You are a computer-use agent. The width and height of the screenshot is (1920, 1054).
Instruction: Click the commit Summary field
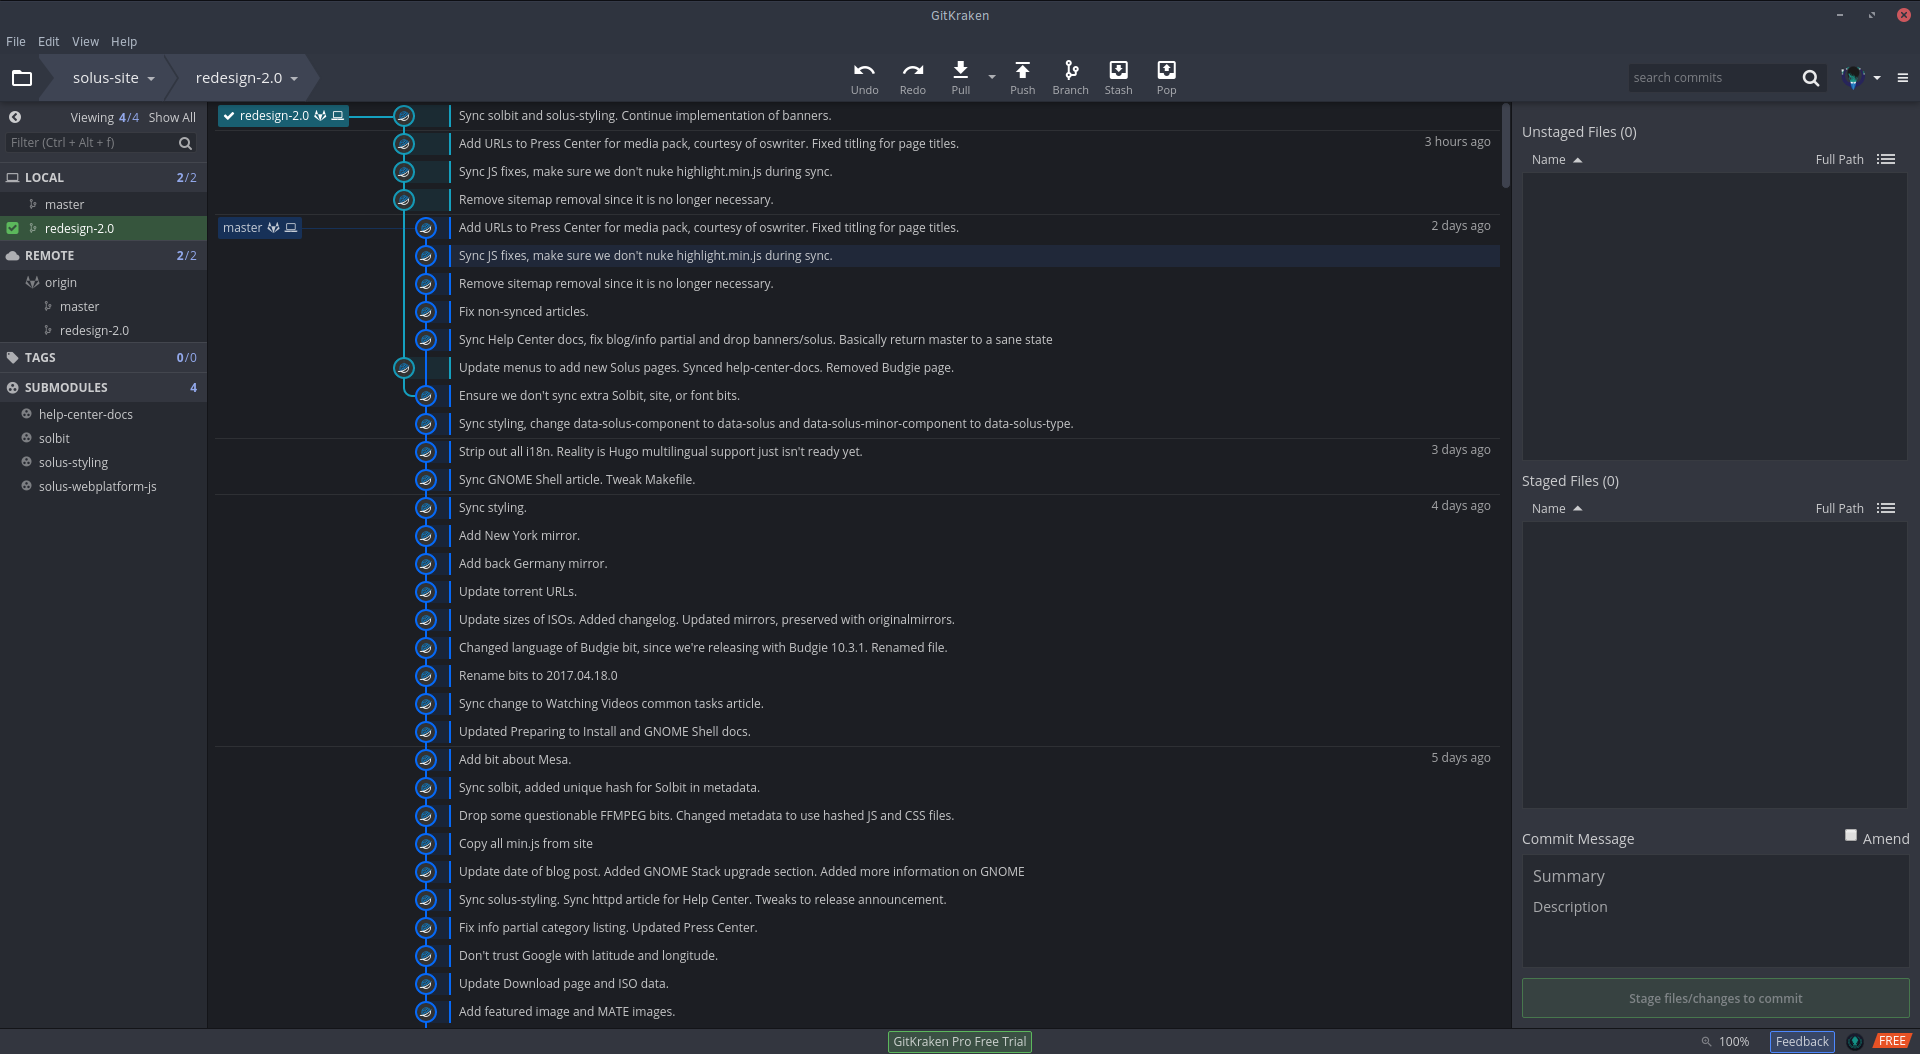click(1715, 876)
